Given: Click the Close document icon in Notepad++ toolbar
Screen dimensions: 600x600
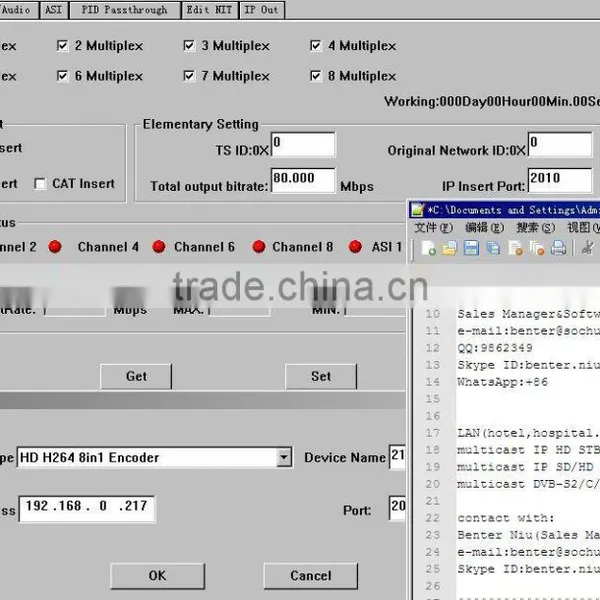Looking at the screenshot, I should [515, 248].
